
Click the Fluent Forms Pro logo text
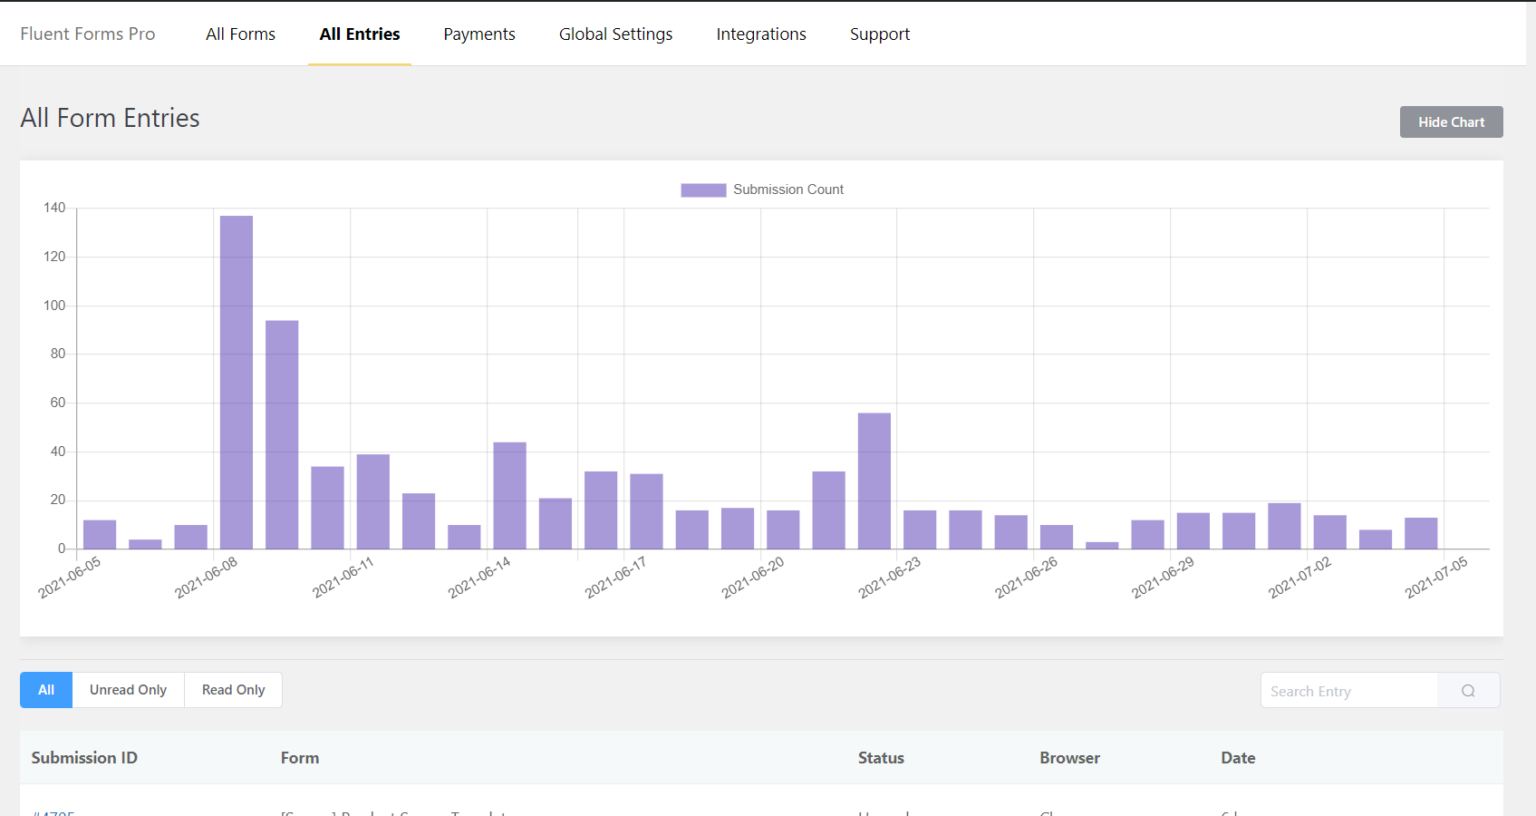coord(88,34)
